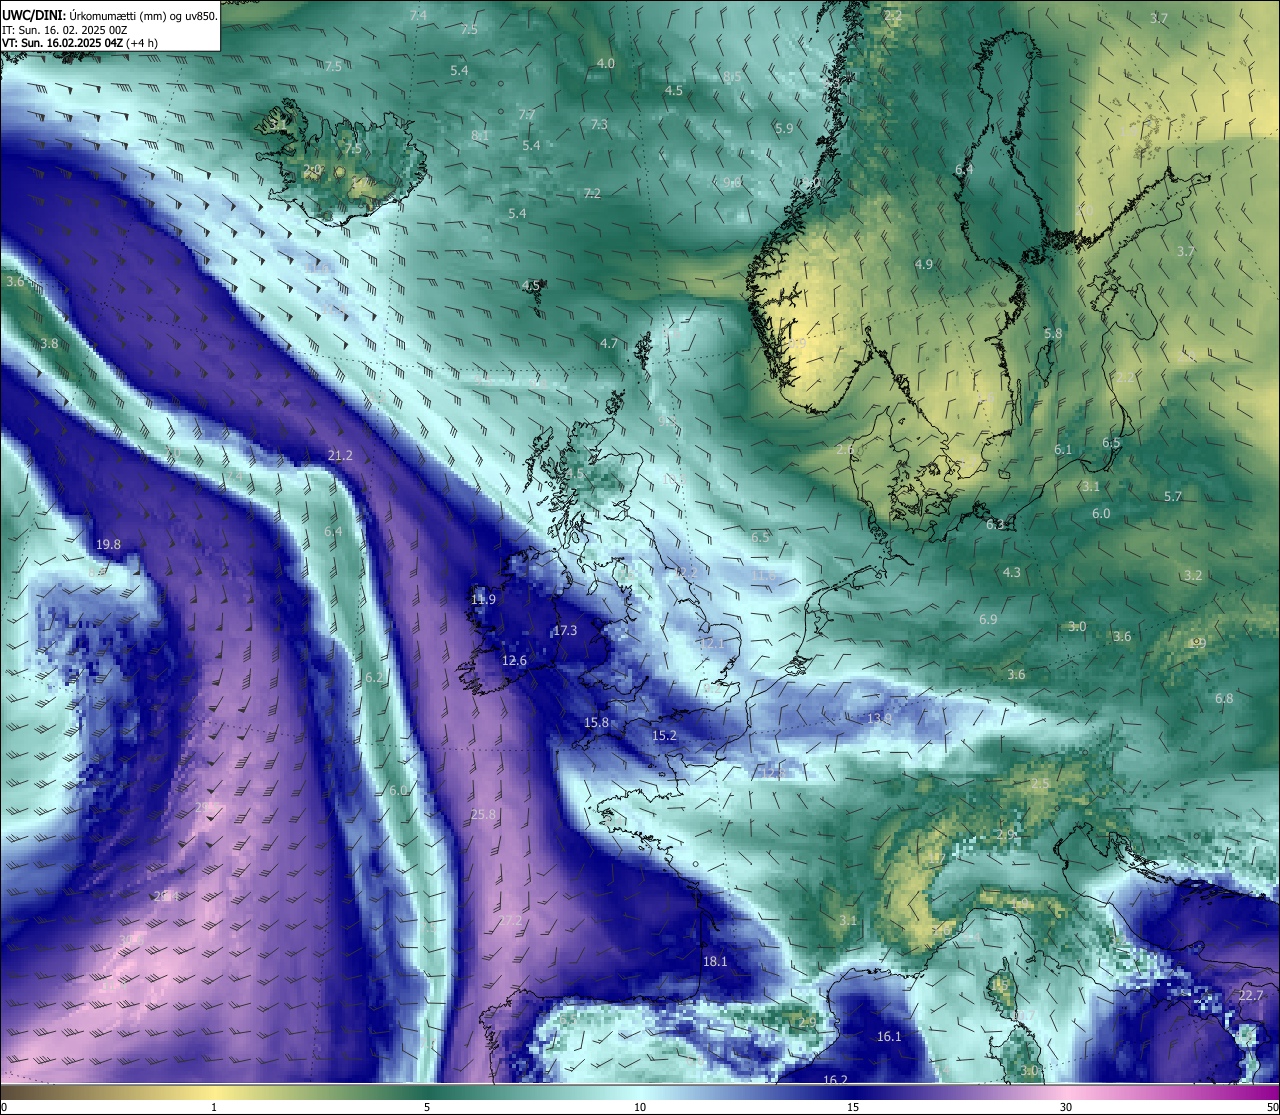The image size is (1280, 1115).
Task: Click the 10 tick on the color scale
Action: (x=640, y=1107)
